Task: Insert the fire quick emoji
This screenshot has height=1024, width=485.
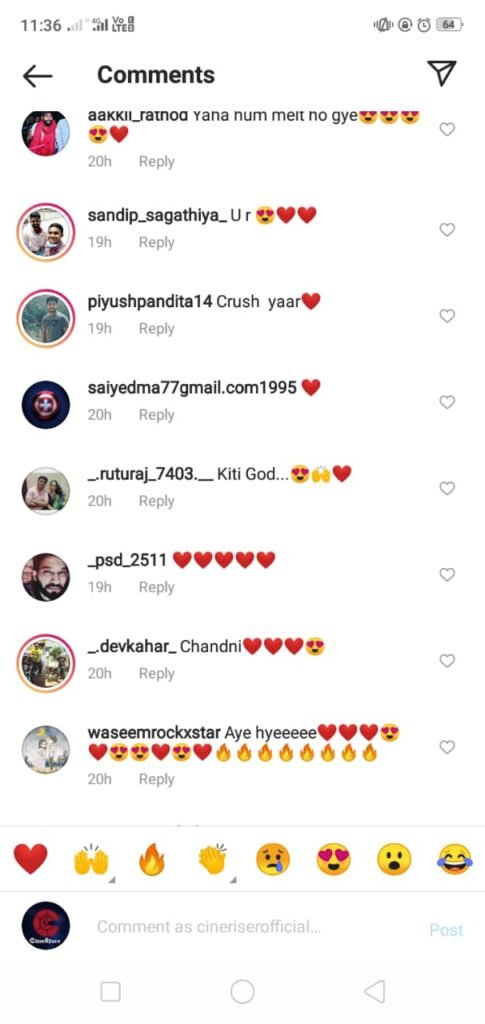Action: pyautogui.click(x=152, y=859)
